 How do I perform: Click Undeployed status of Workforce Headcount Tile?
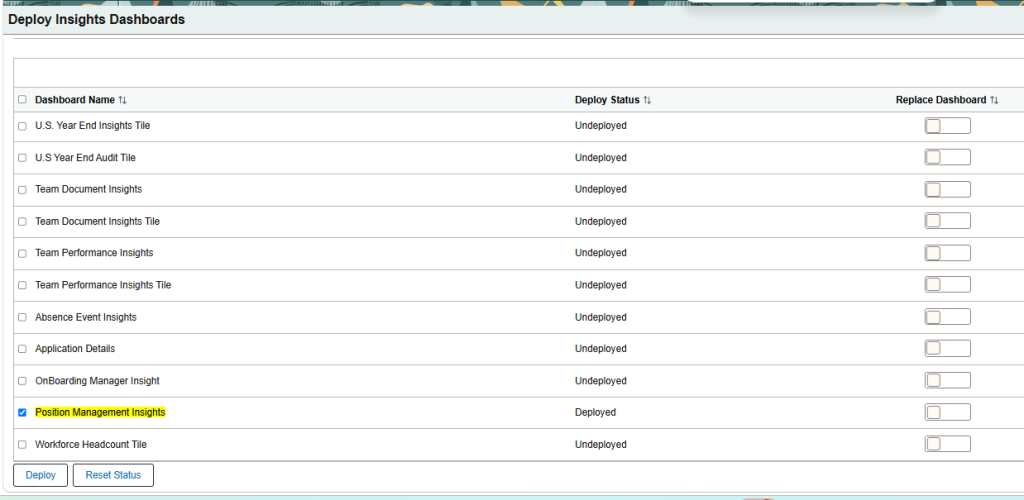(x=601, y=445)
